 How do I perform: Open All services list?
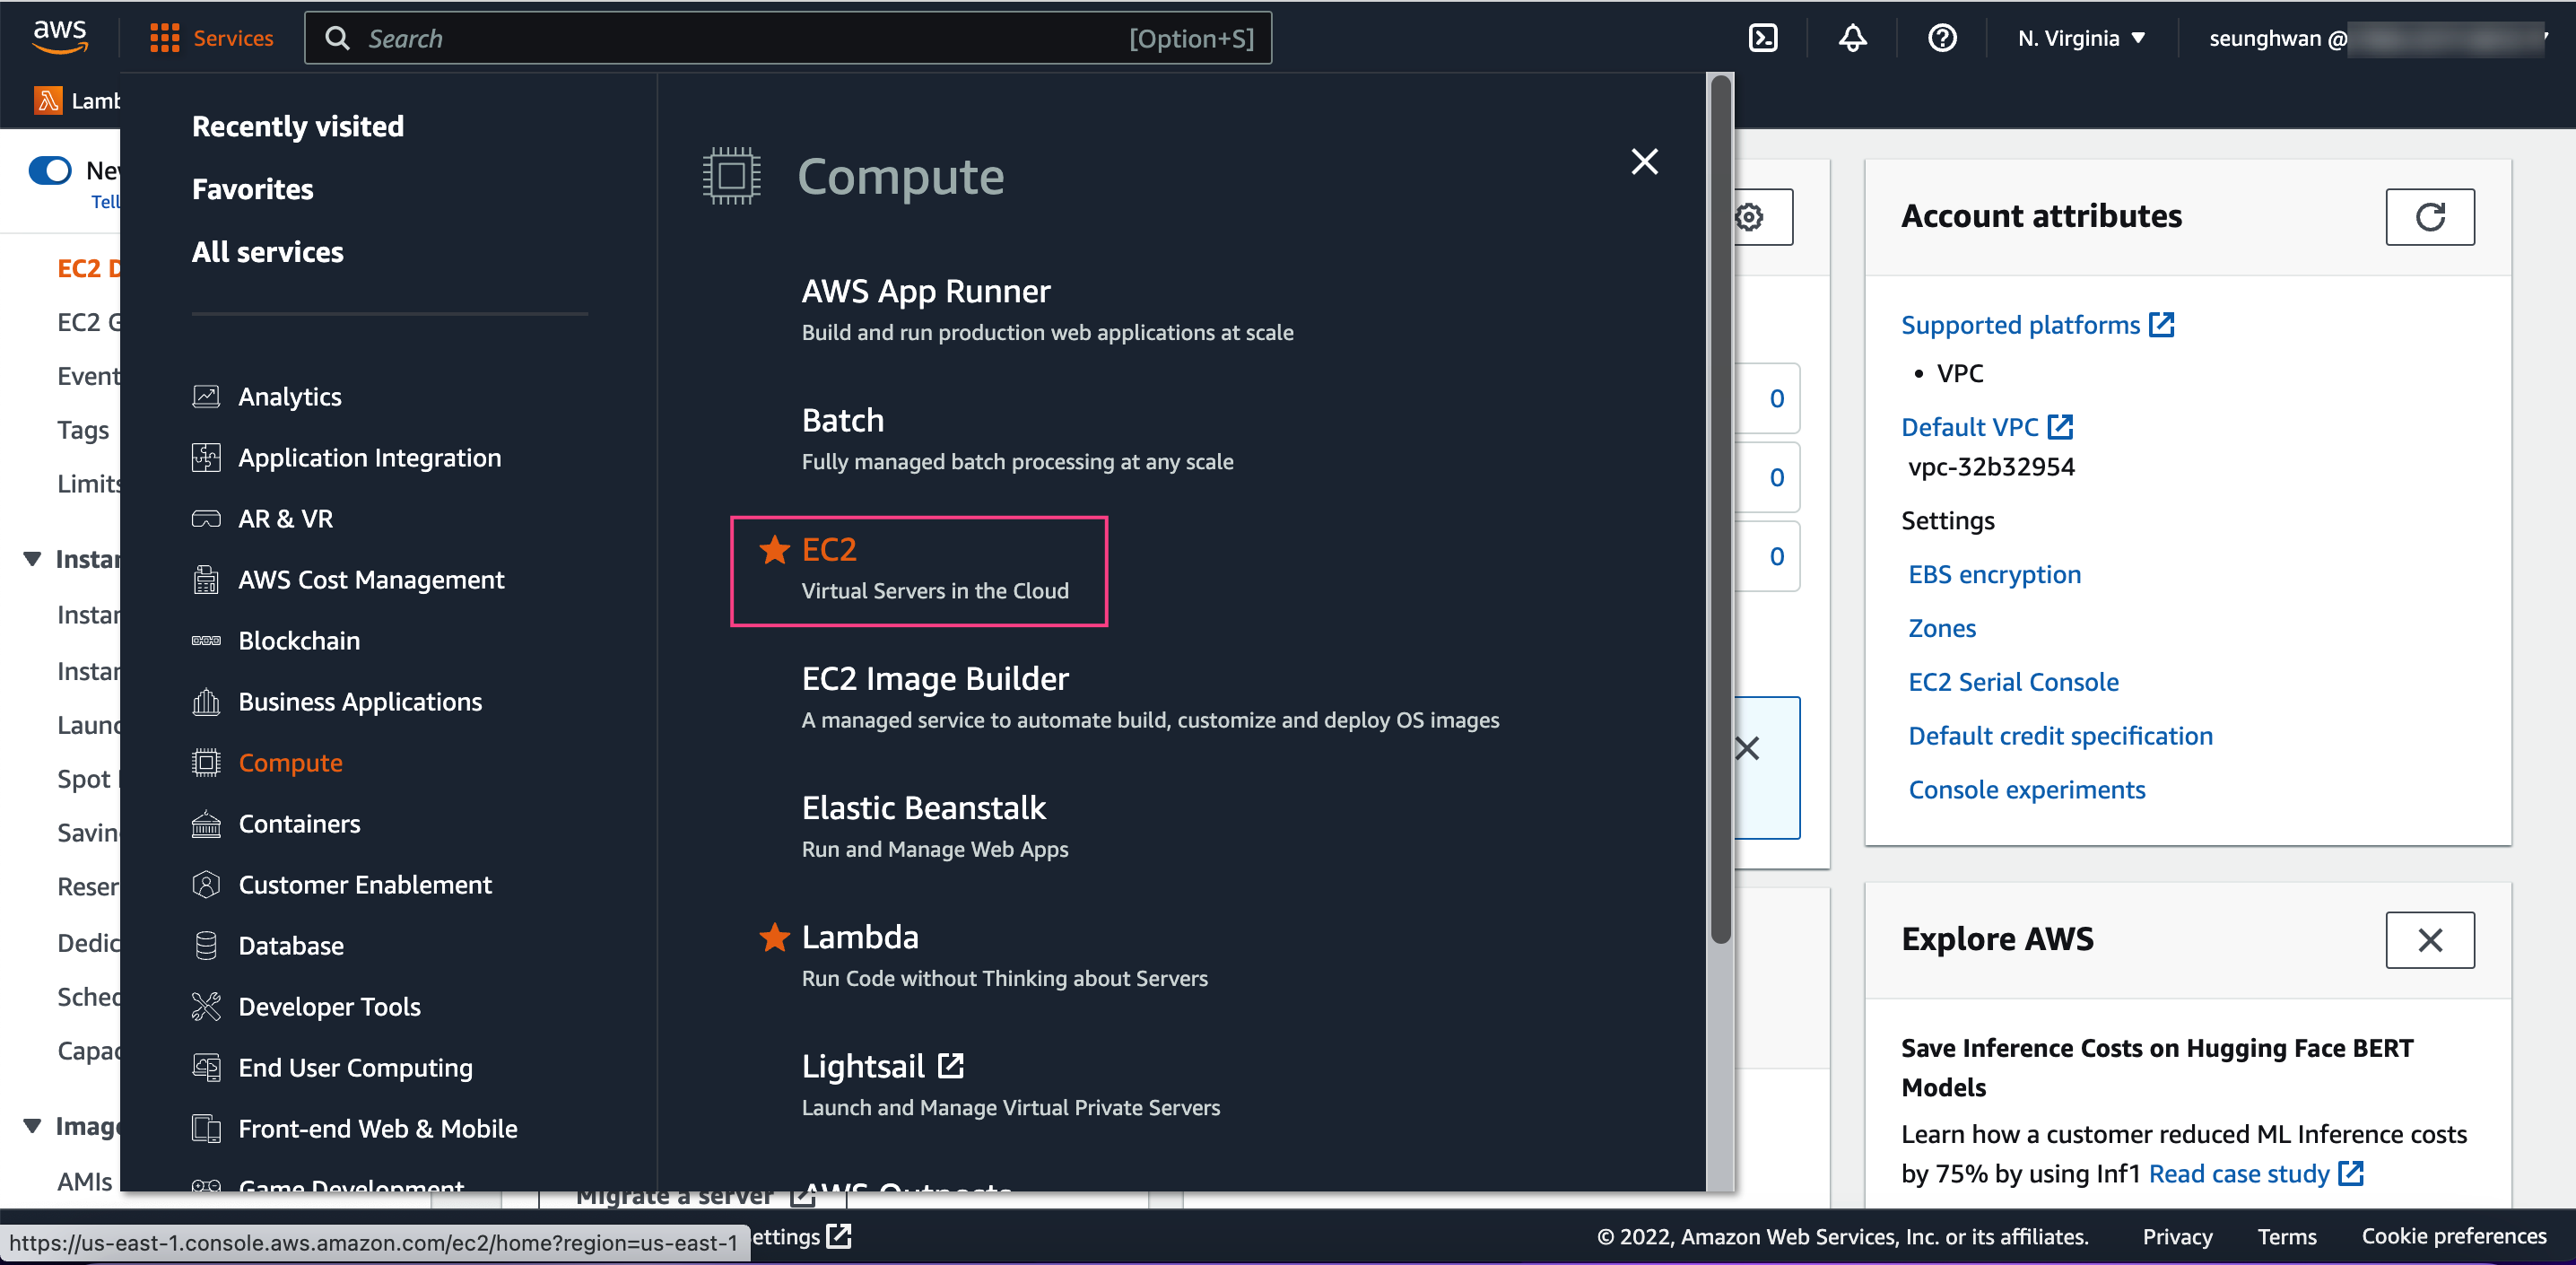267,252
